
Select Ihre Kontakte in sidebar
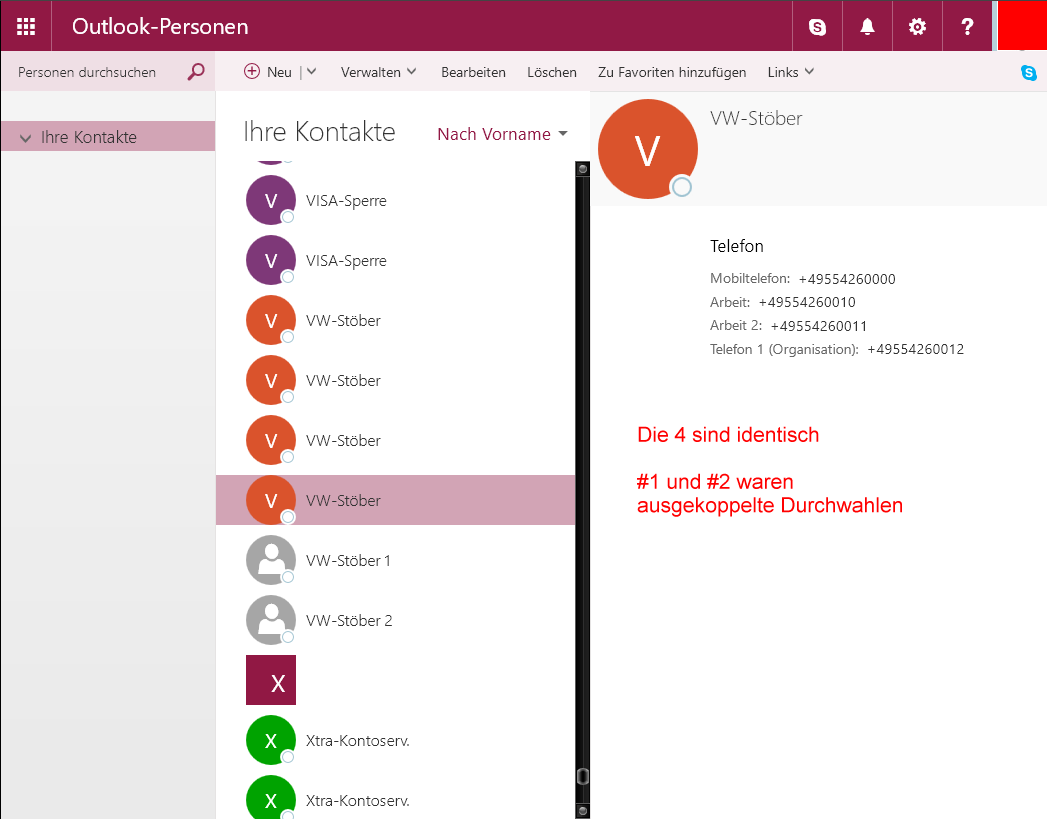click(x=108, y=136)
